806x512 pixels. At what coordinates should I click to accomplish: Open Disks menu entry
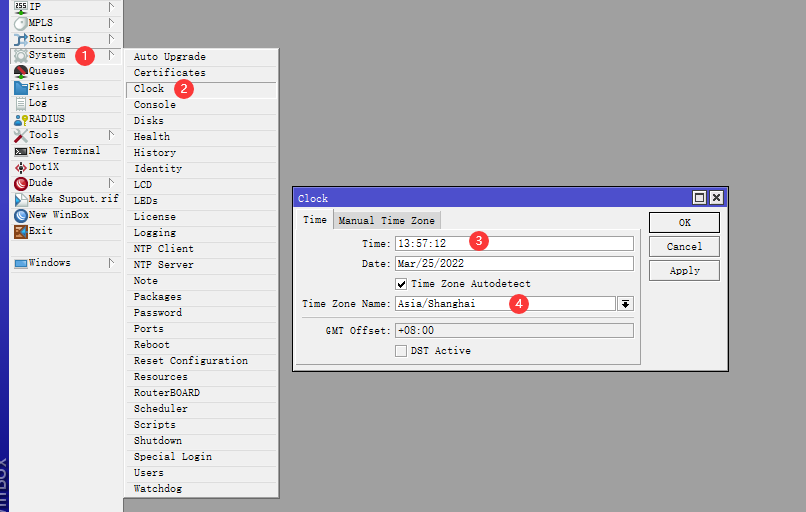(201, 121)
